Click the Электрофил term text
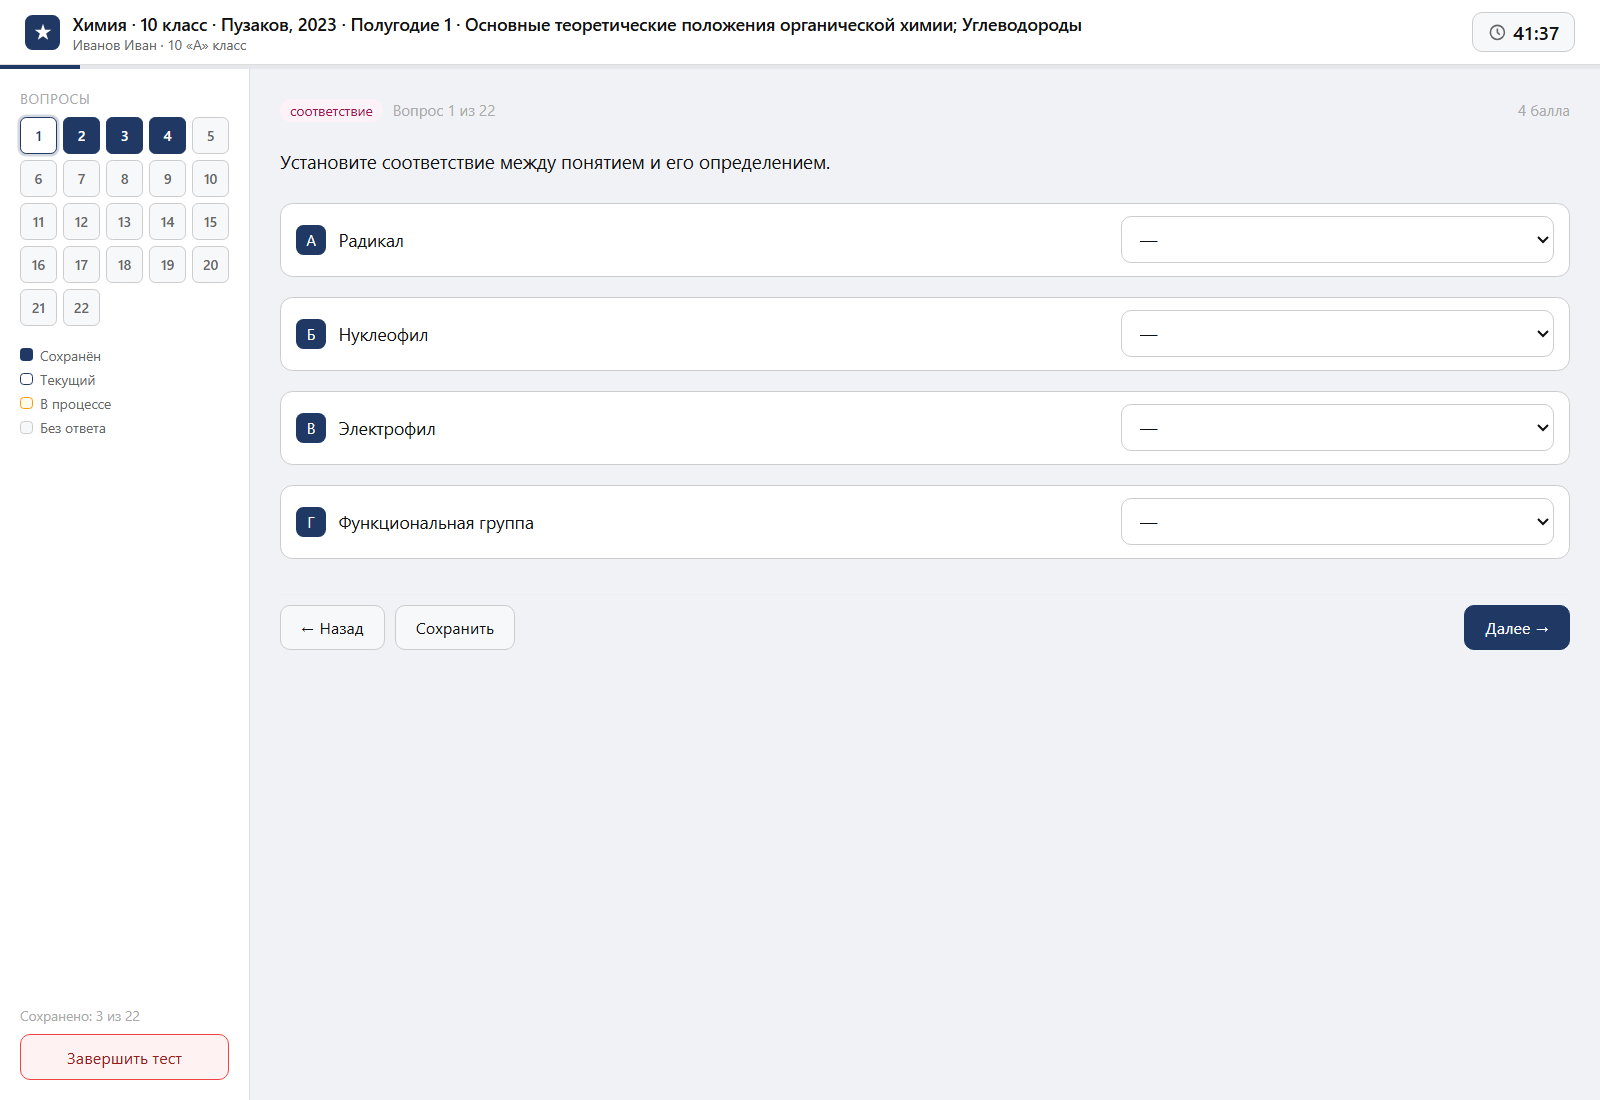1600x1100 pixels. 387,429
